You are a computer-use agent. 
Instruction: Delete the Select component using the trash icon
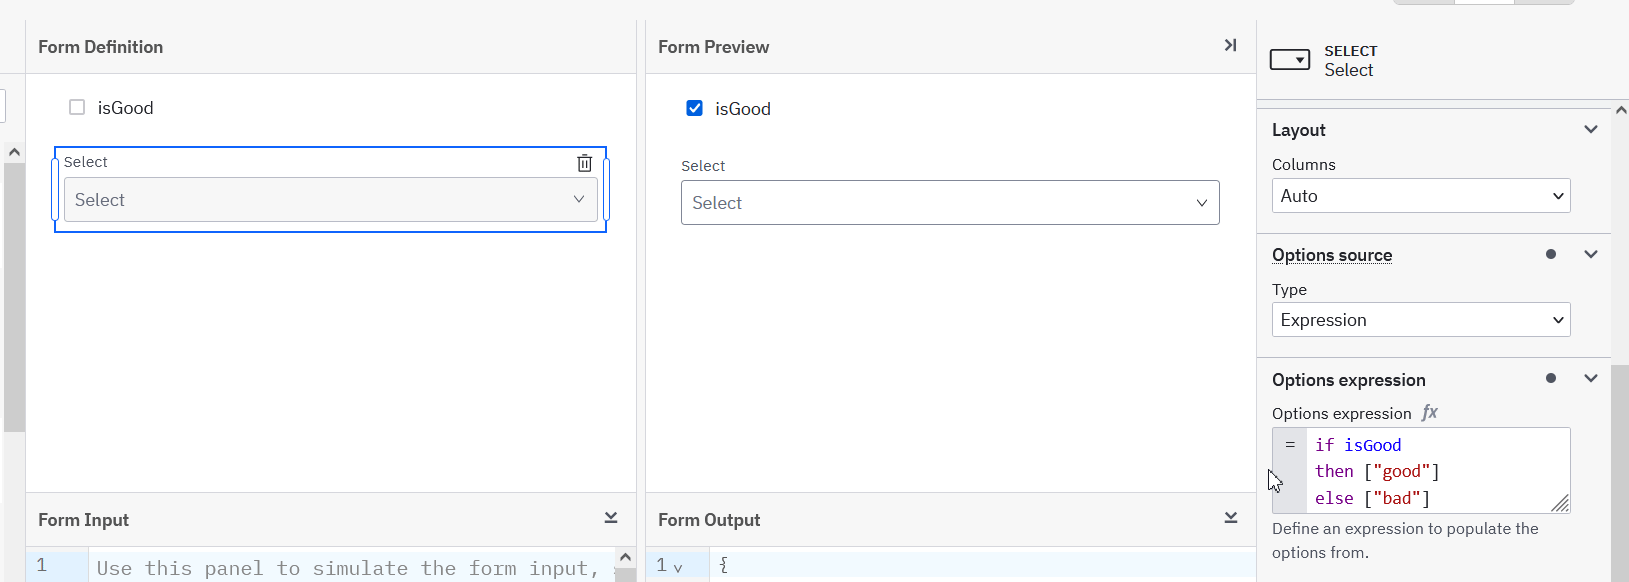584,162
